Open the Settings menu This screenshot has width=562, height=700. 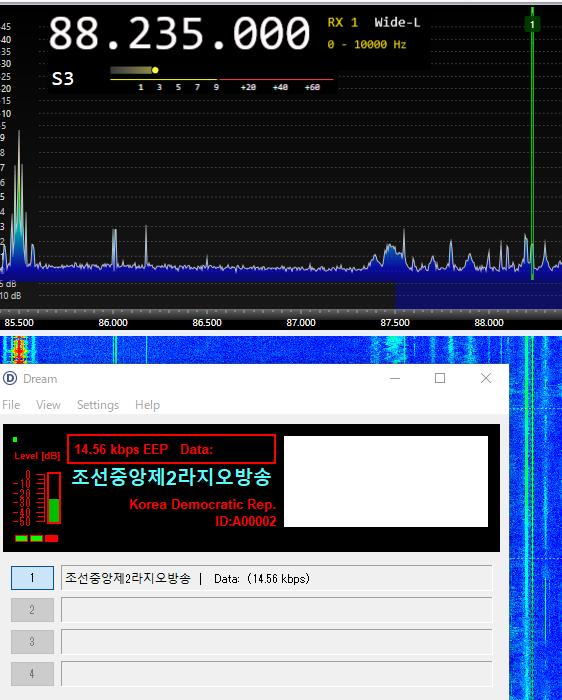coord(98,404)
